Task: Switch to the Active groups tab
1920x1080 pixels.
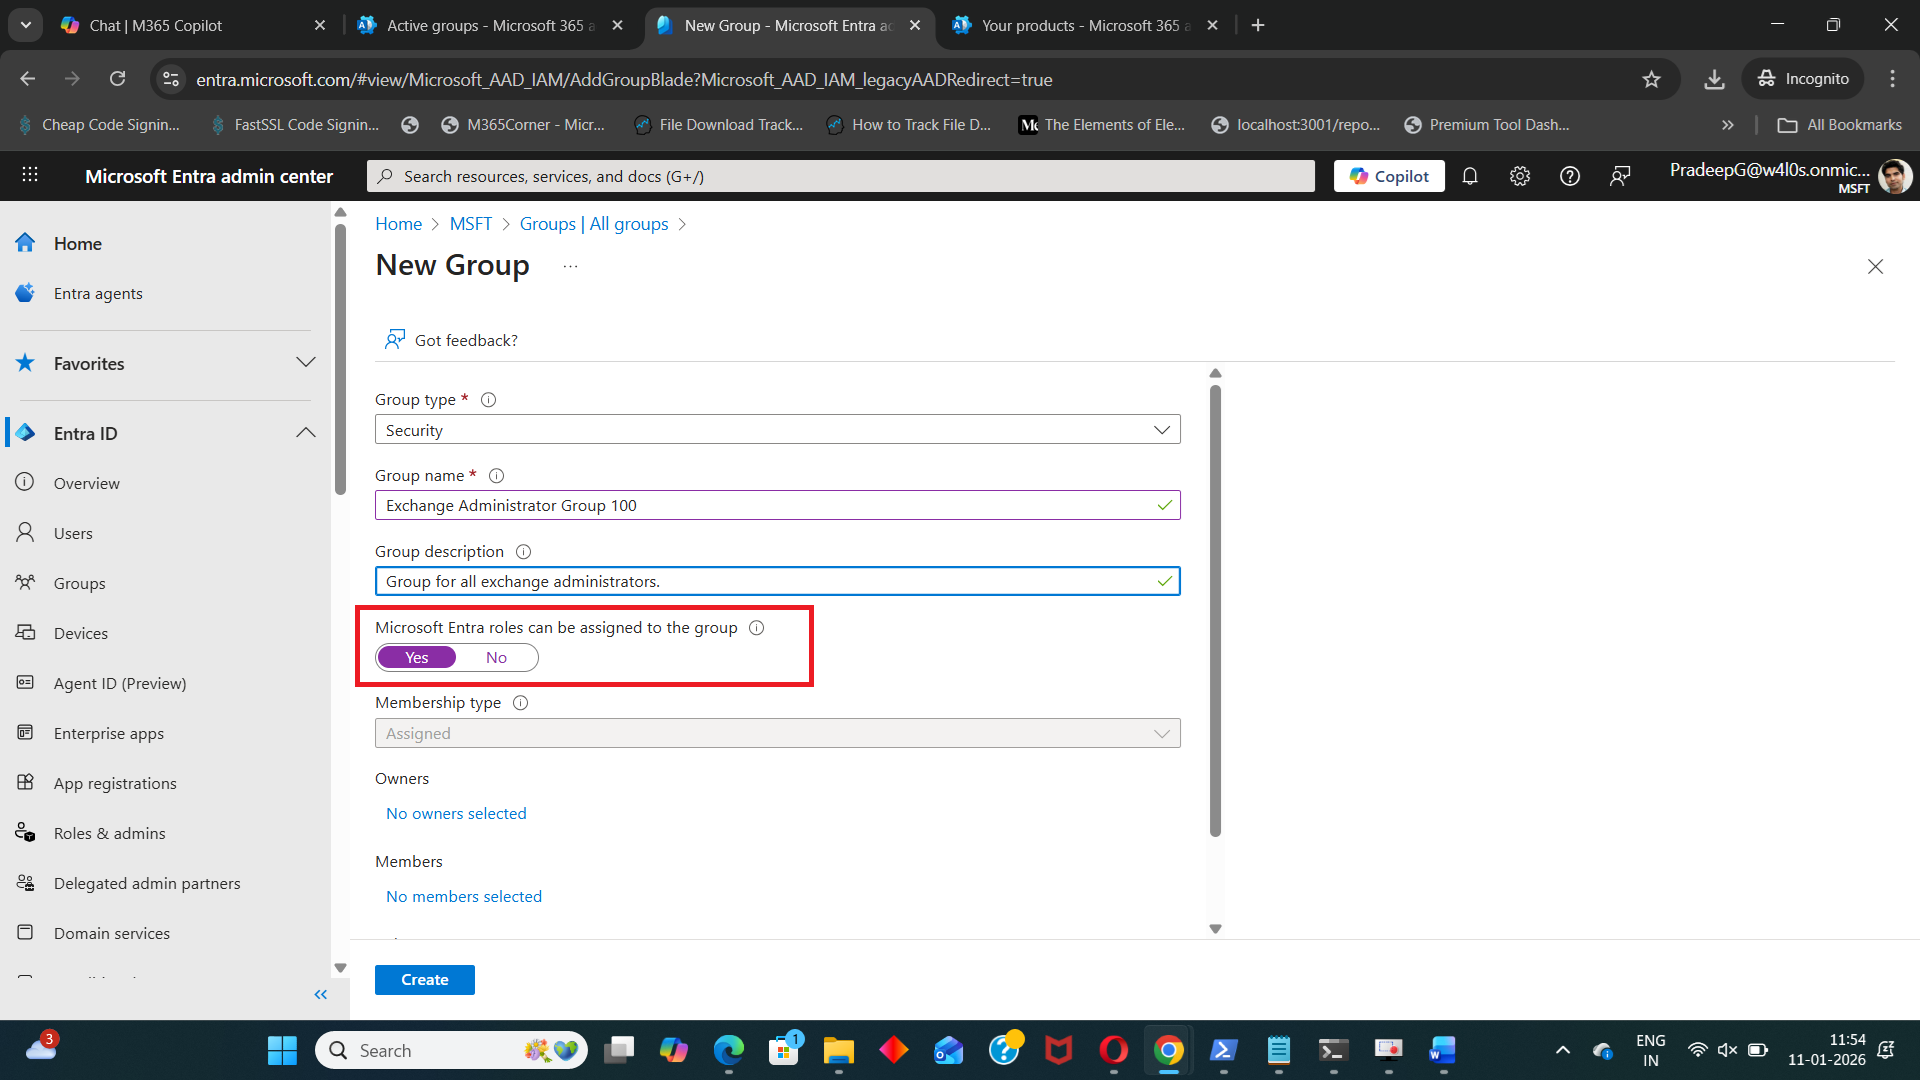Action: [480, 25]
